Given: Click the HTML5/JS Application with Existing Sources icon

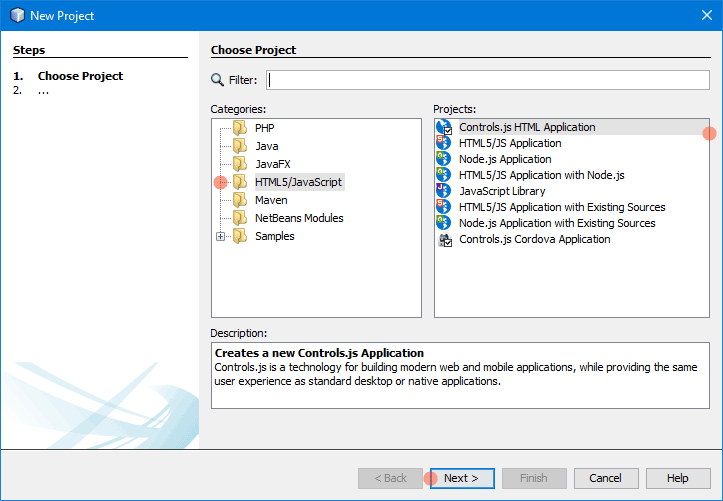Looking at the screenshot, I should (x=444, y=207).
